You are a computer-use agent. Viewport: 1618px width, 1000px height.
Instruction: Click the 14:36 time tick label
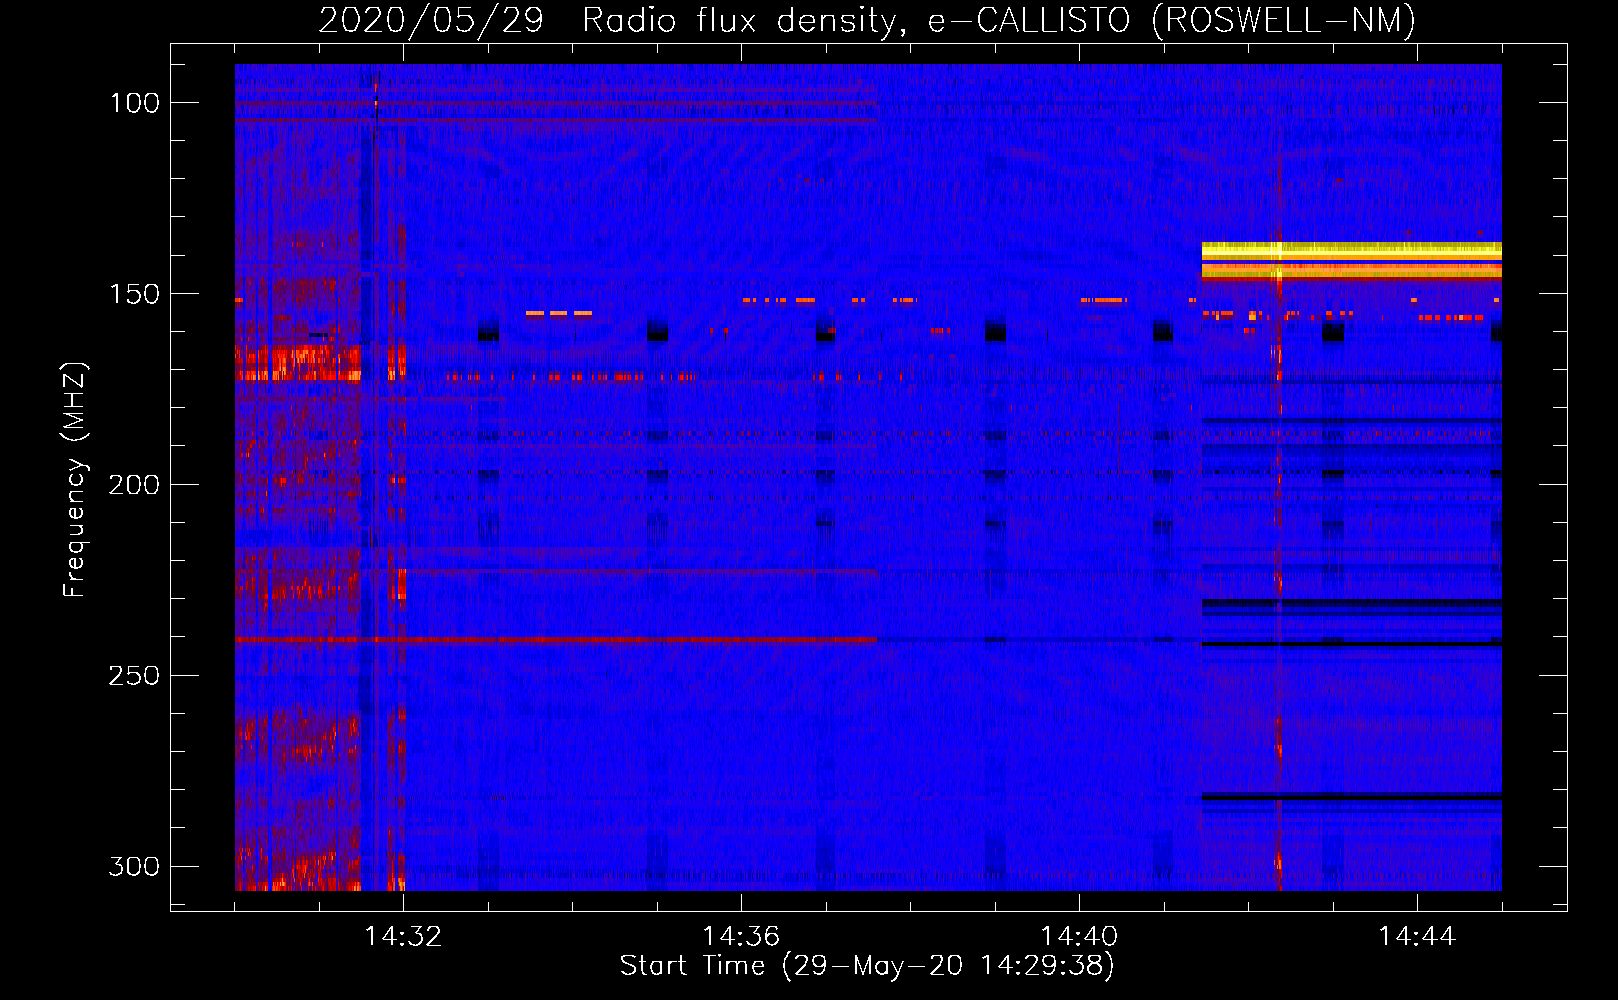point(741,937)
